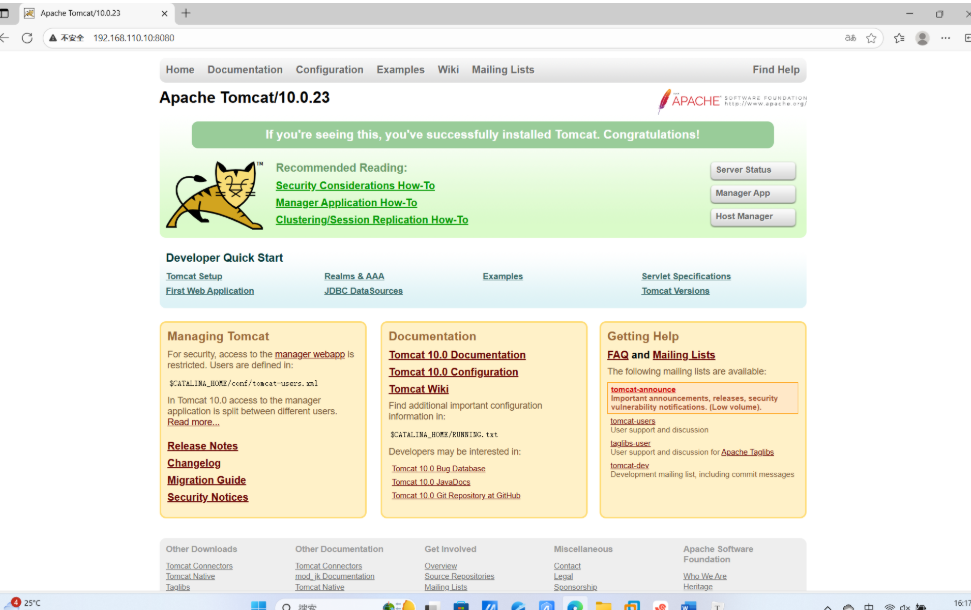Viewport: 971px width, 610px height.
Task: Open a new browser tab
Action: point(186,13)
